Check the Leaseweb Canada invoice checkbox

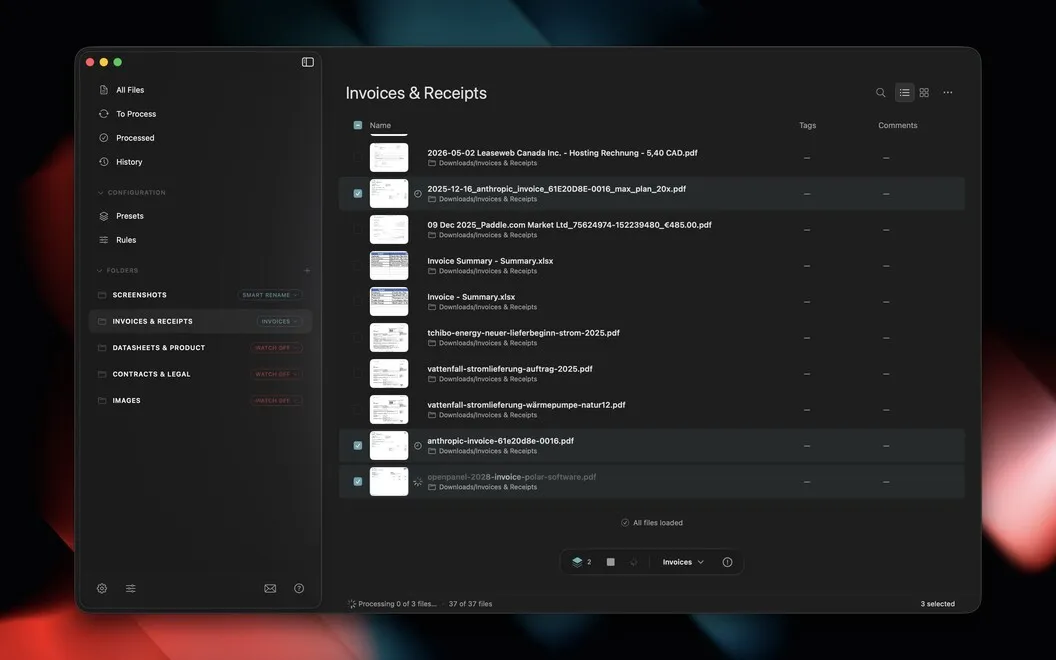coord(358,158)
